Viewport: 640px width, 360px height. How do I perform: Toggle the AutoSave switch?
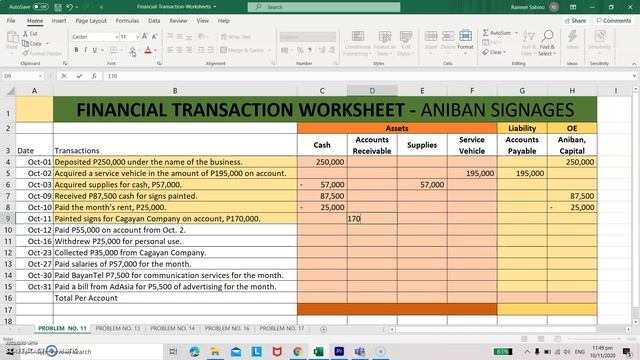click(40, 7)
